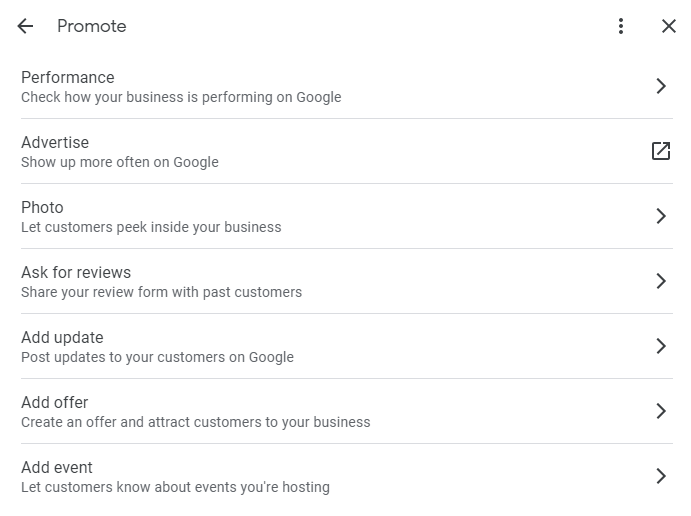
Task: Click the Add update chevron arrow
Action: 660,346
